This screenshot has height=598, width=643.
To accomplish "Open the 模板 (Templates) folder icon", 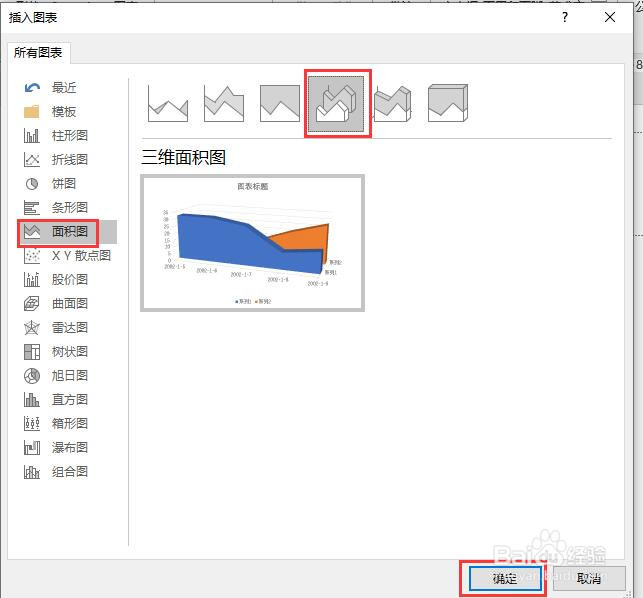I will coord(32,112).
